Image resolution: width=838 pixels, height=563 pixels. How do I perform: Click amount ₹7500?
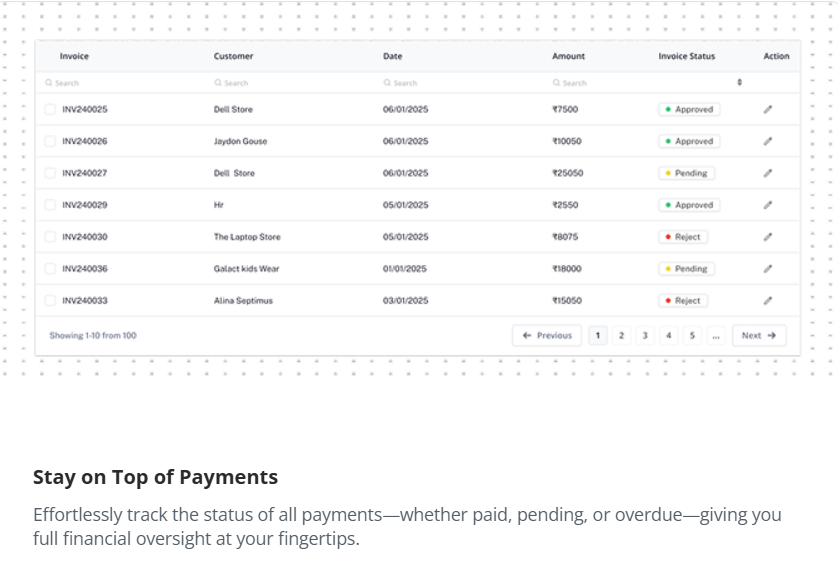[565, 109]
